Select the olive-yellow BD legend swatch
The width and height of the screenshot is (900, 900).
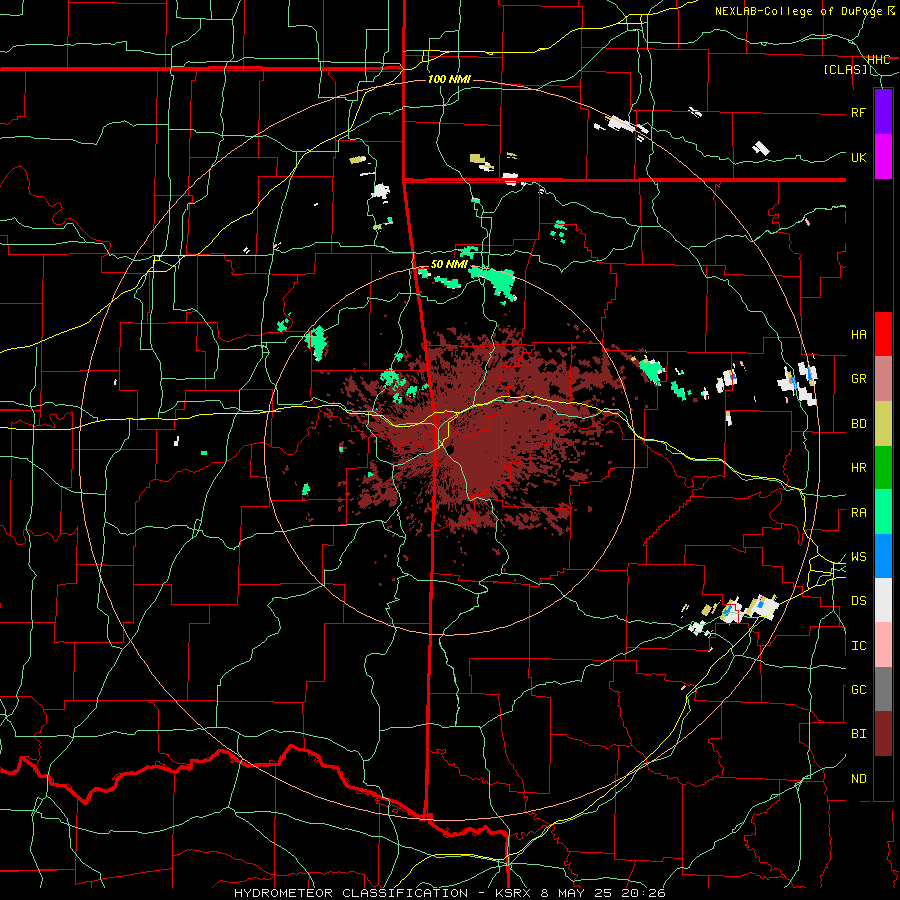click(x=883, y=424)
